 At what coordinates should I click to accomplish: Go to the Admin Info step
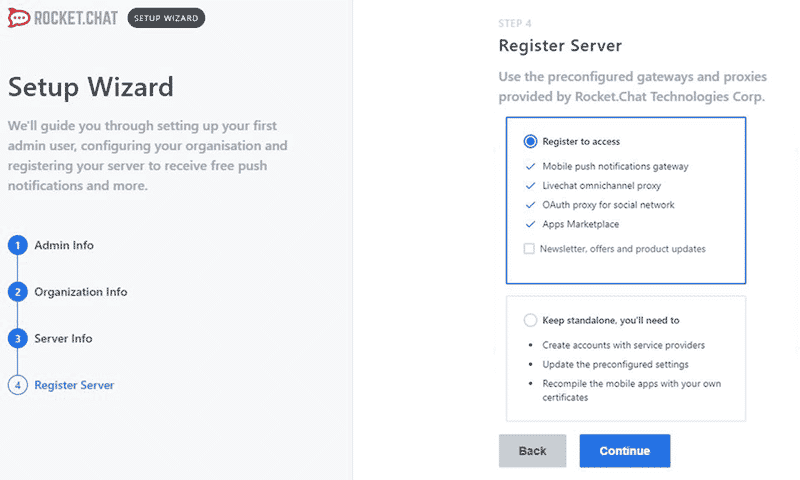pyautogui.click(x=64, y=245)
